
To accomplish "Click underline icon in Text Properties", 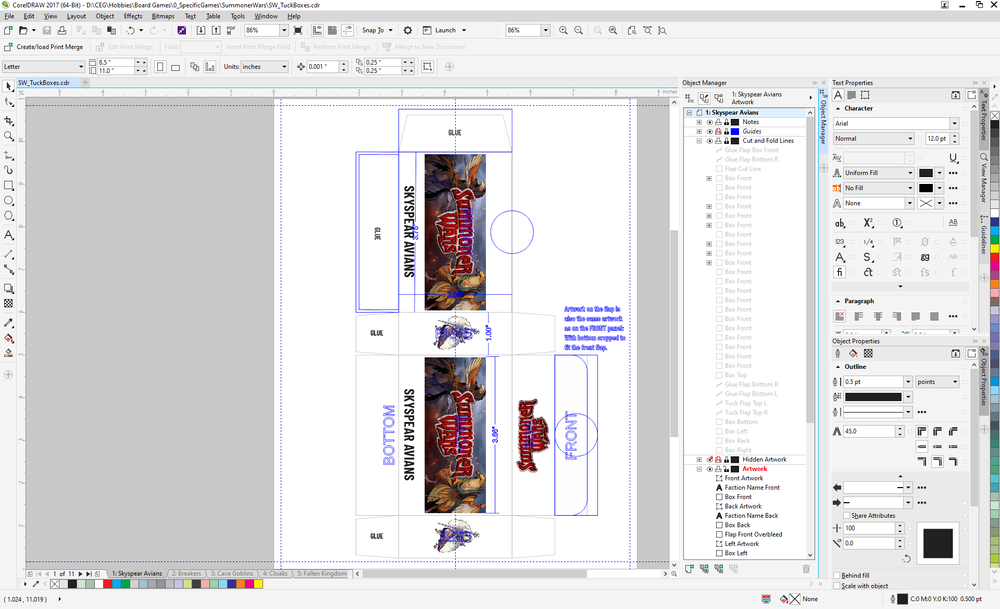I will (953, 158).
